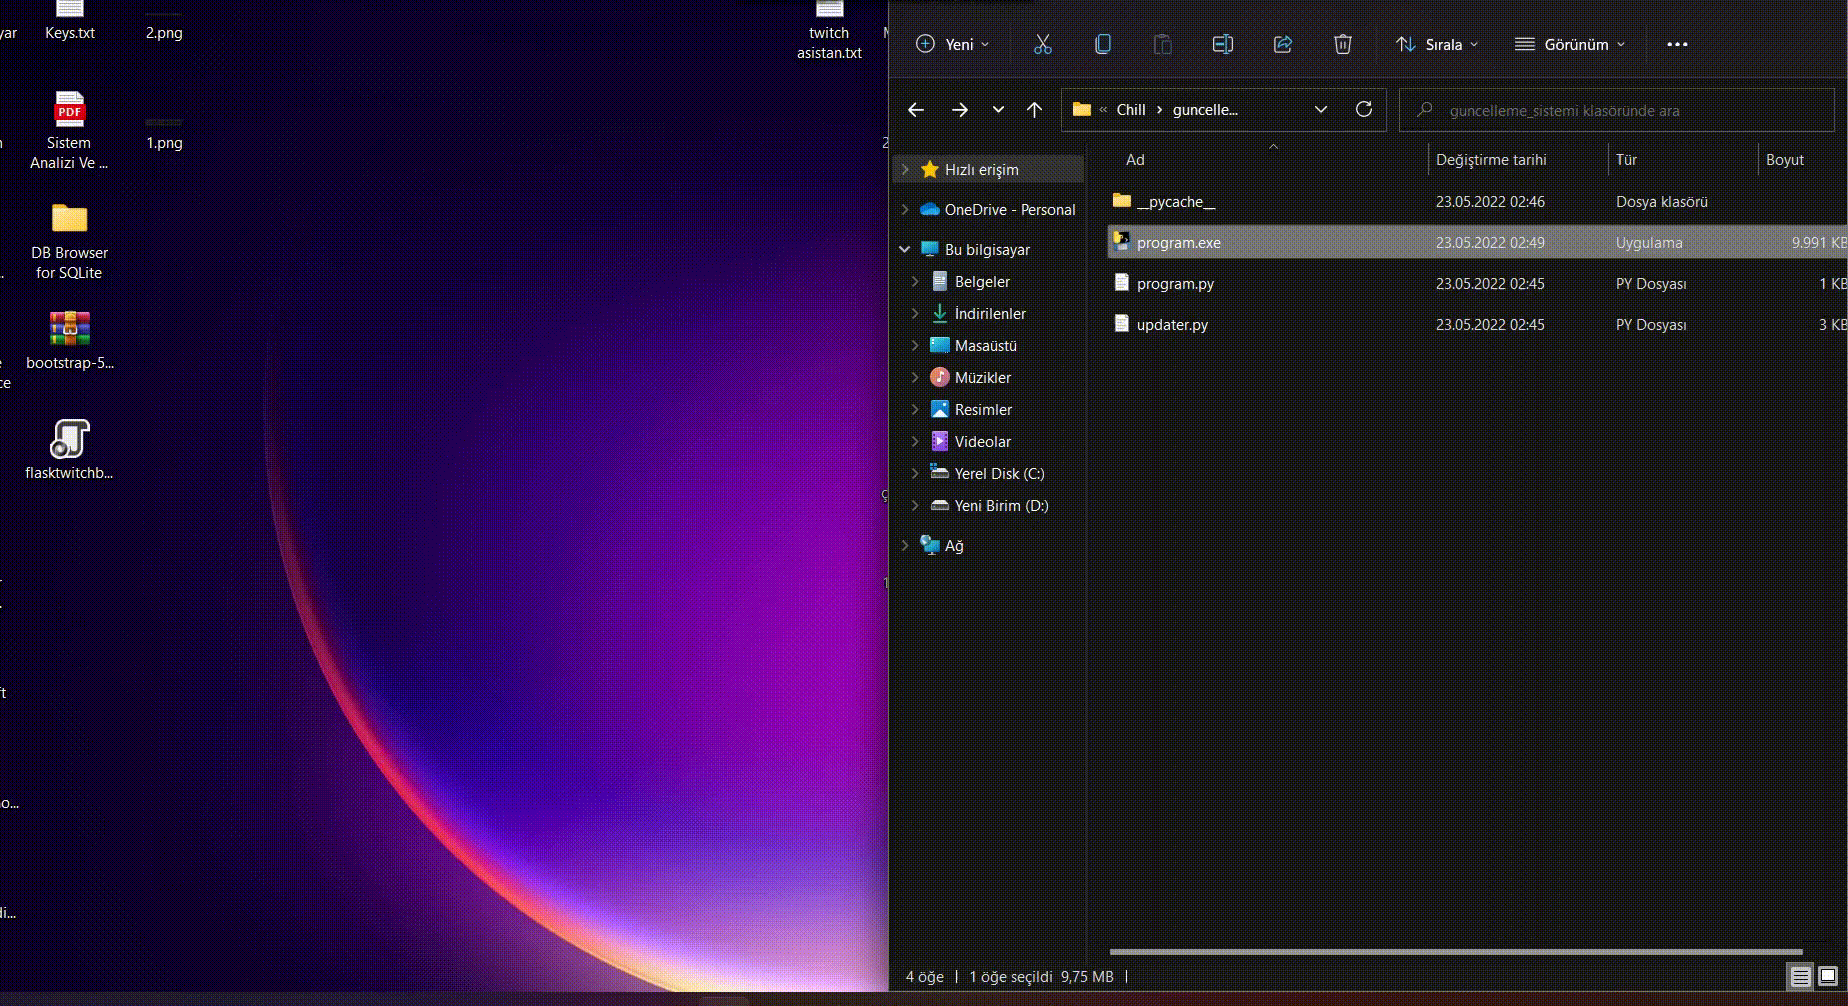Open Videolar in the navigation pane
1848x1006 pixels.
983,442
